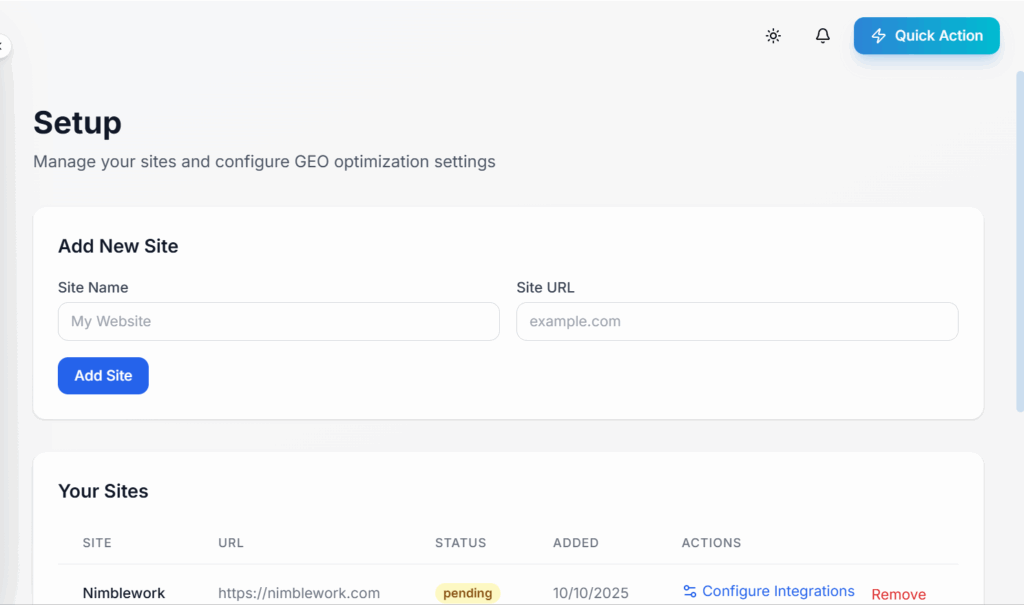Remove the Nimblework site
The image size is (1024, 605).
pyautogui.click(x=898, y=594)
